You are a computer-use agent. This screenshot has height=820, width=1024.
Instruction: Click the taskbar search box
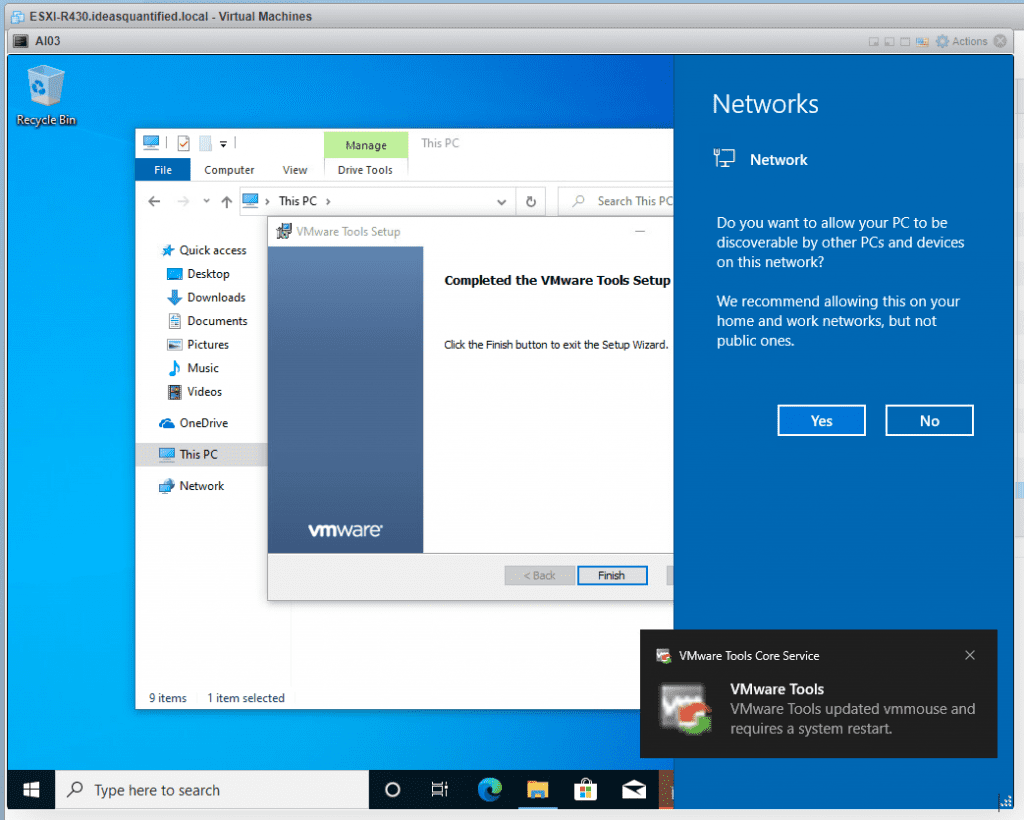tap(212, 790)
